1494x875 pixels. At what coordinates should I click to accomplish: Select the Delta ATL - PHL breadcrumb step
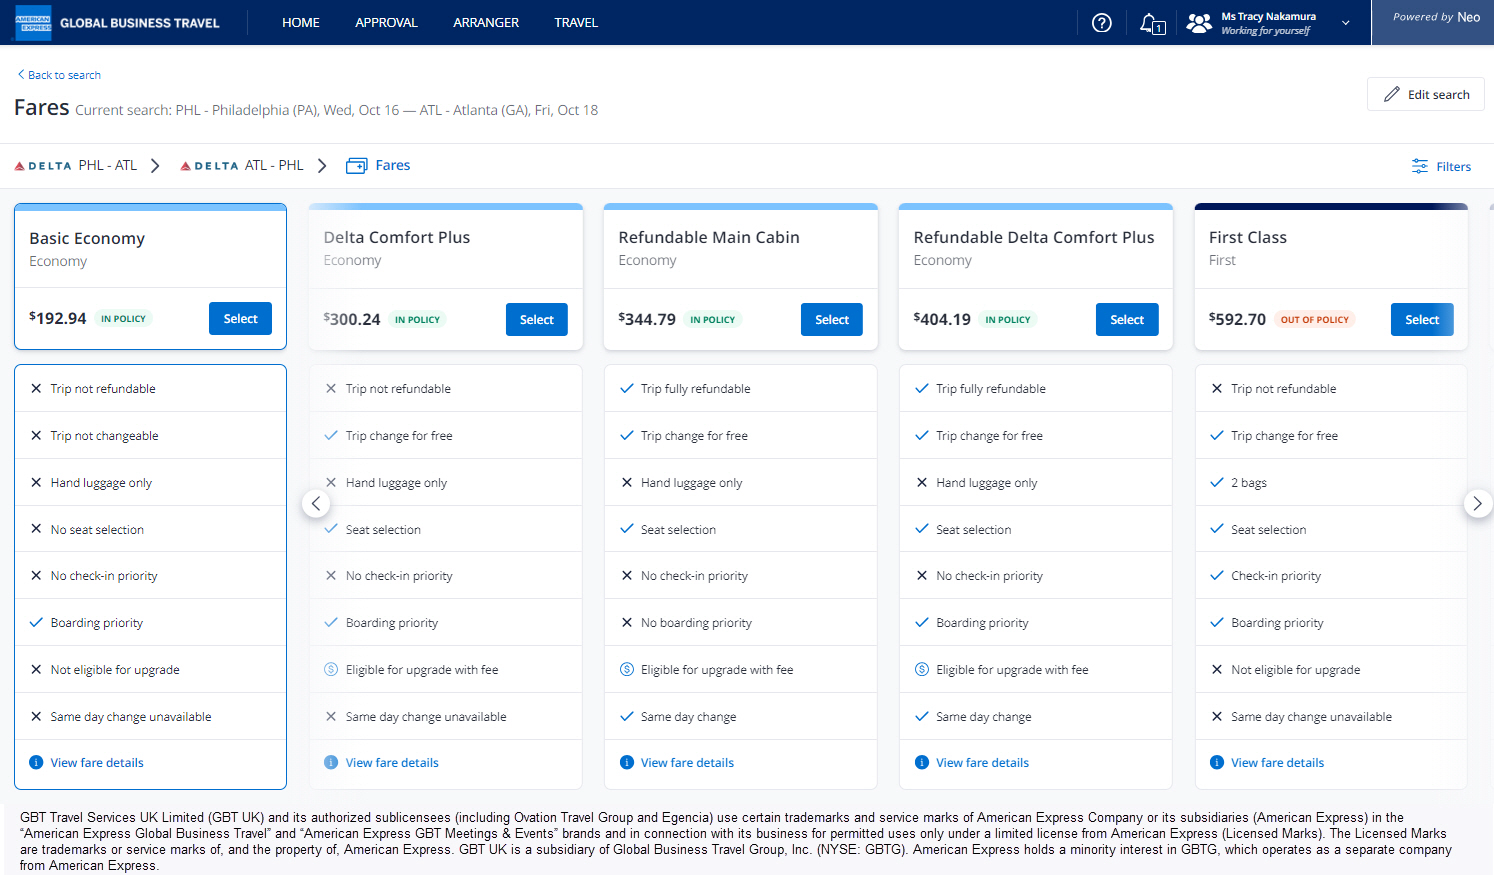(x=242, y=165)
